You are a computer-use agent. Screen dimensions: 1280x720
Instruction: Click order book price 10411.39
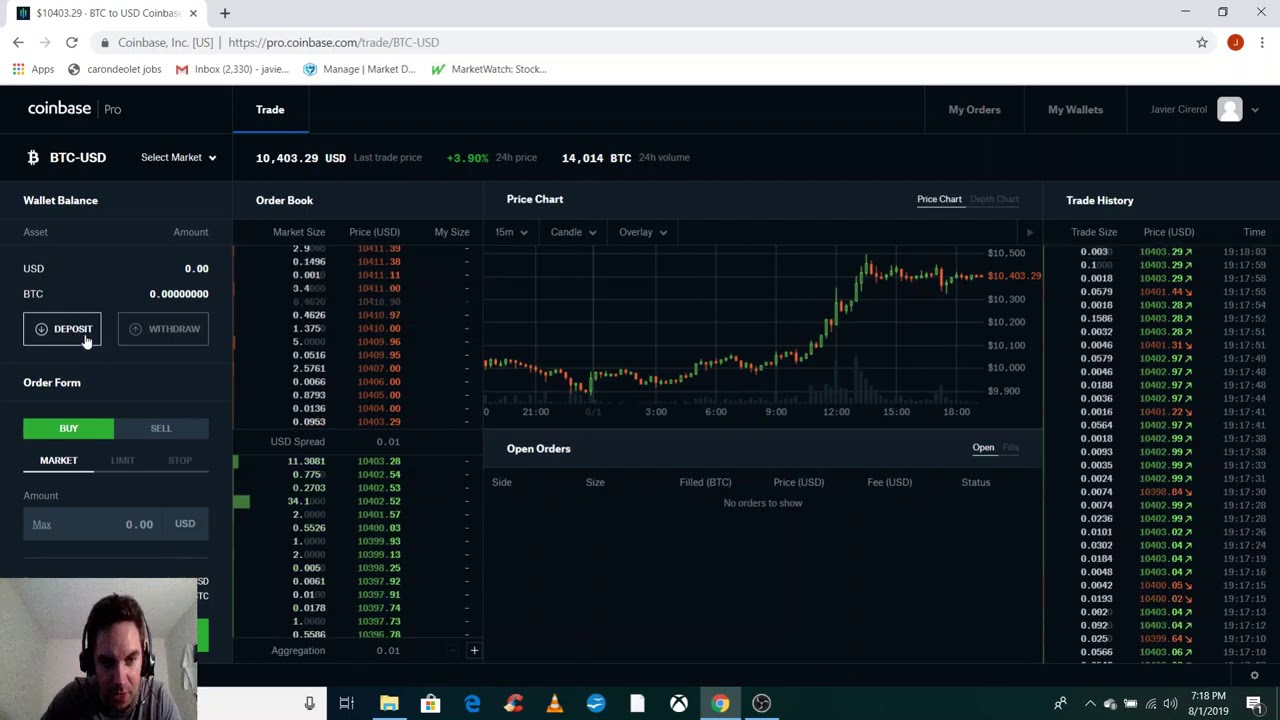[380, 248]
